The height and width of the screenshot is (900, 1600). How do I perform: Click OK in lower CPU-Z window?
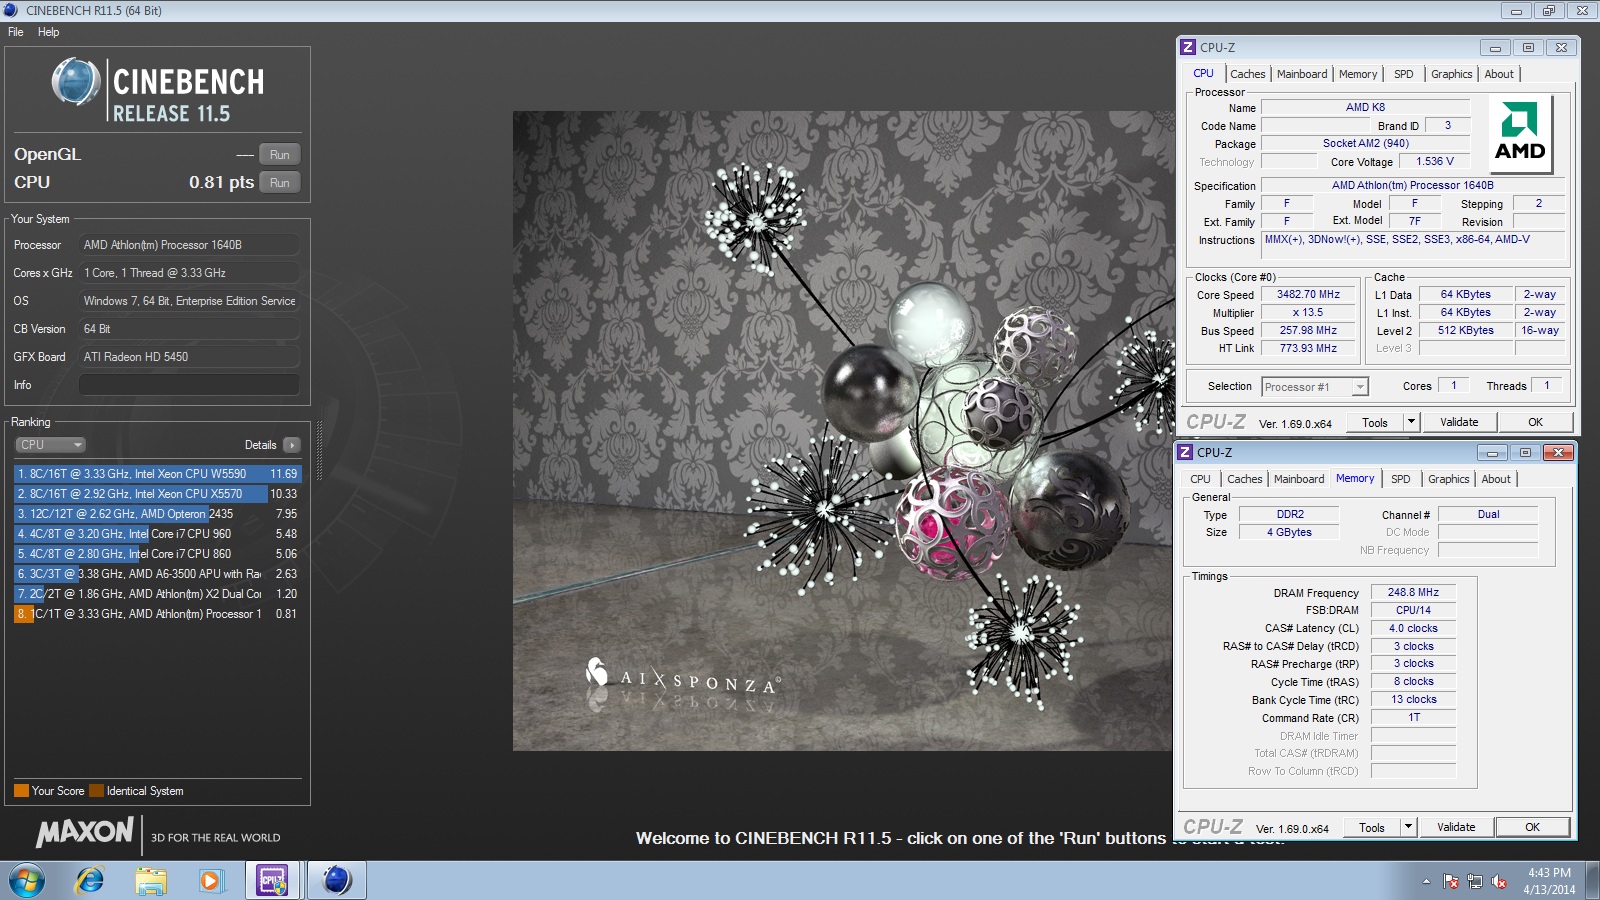click(x=1532, y=828)
